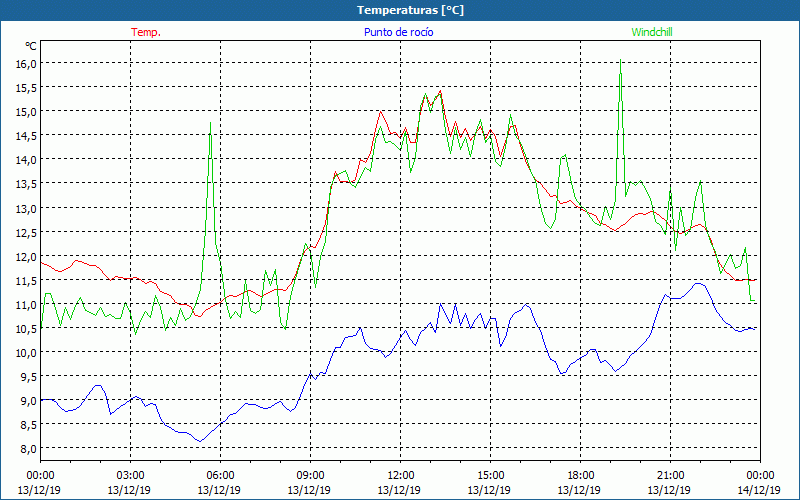Click the 14/12/19 date label

tap(760, 490)
